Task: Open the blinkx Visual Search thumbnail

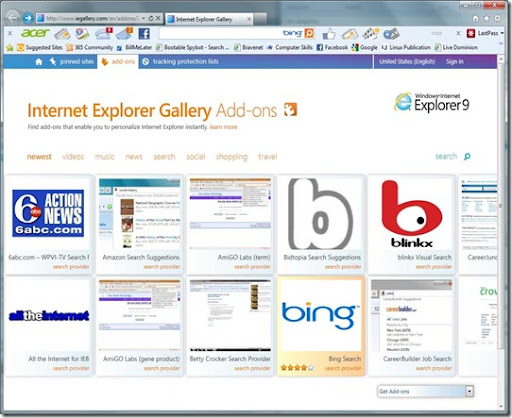Action: click(412, 213)
